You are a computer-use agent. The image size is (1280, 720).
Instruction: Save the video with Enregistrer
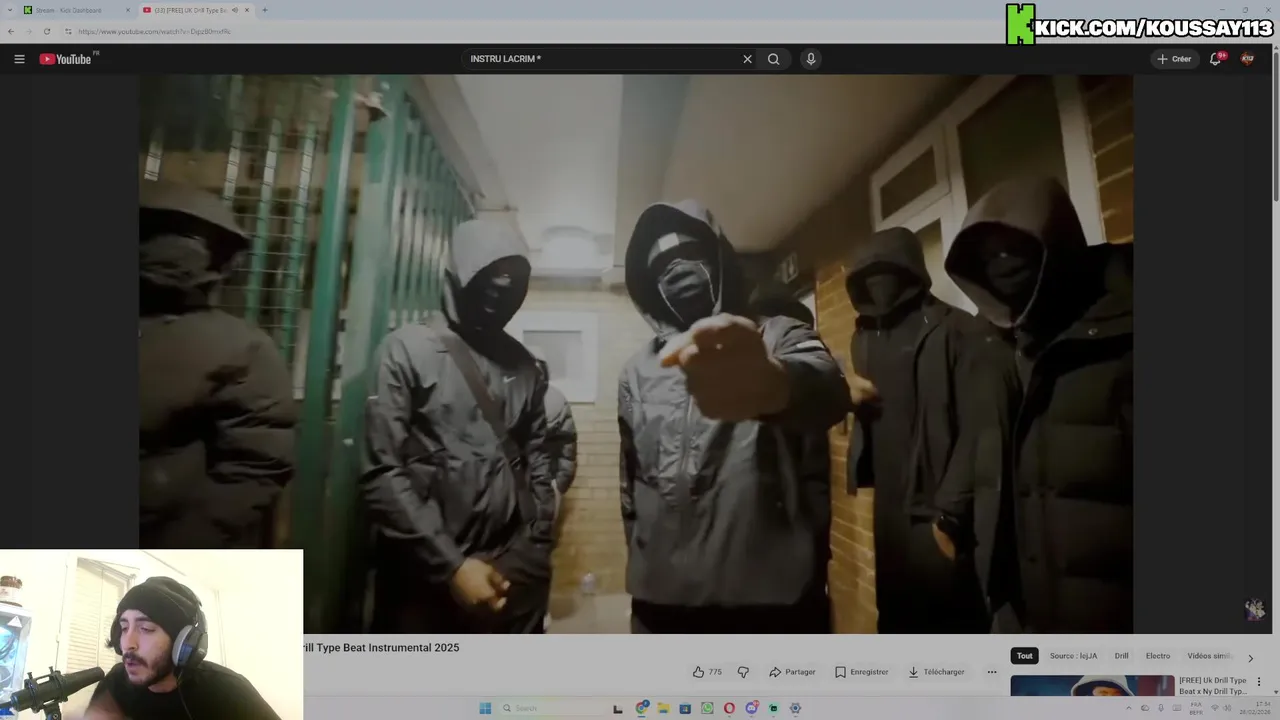(861, 672)
